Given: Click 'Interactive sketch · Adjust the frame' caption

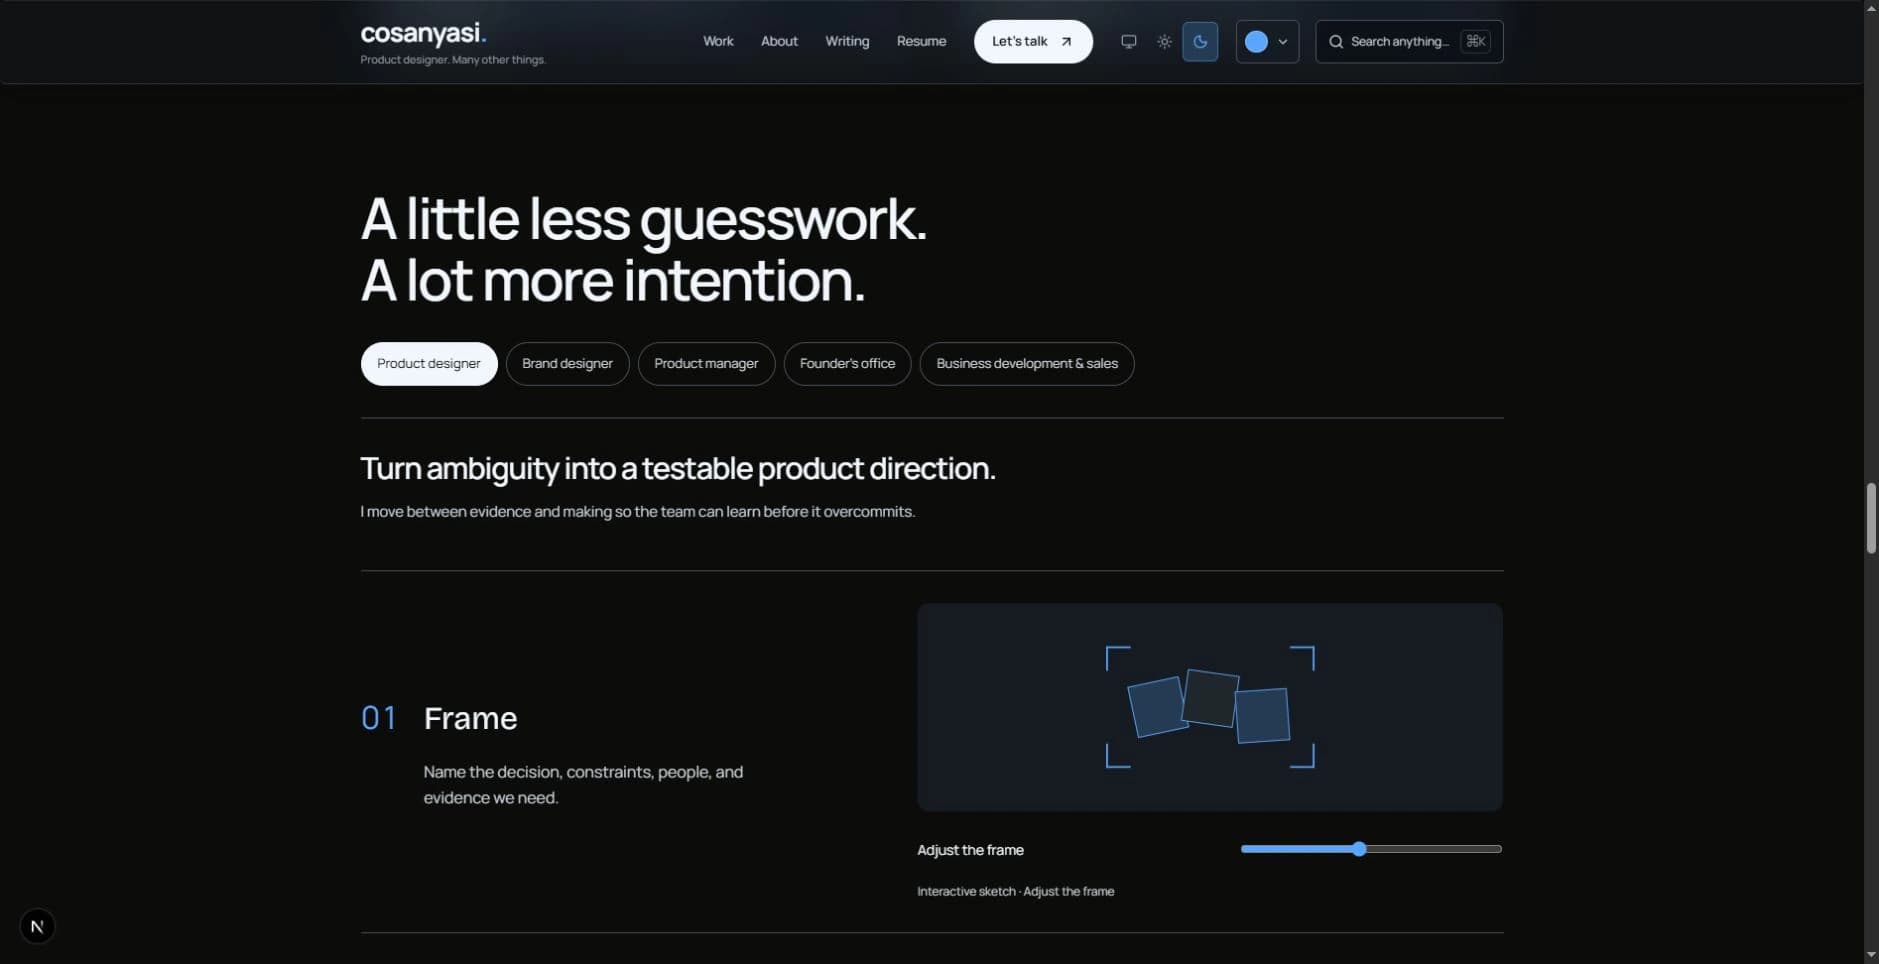Looking at the screenshot, I should pyautogui.click(x=1015, y=891).
